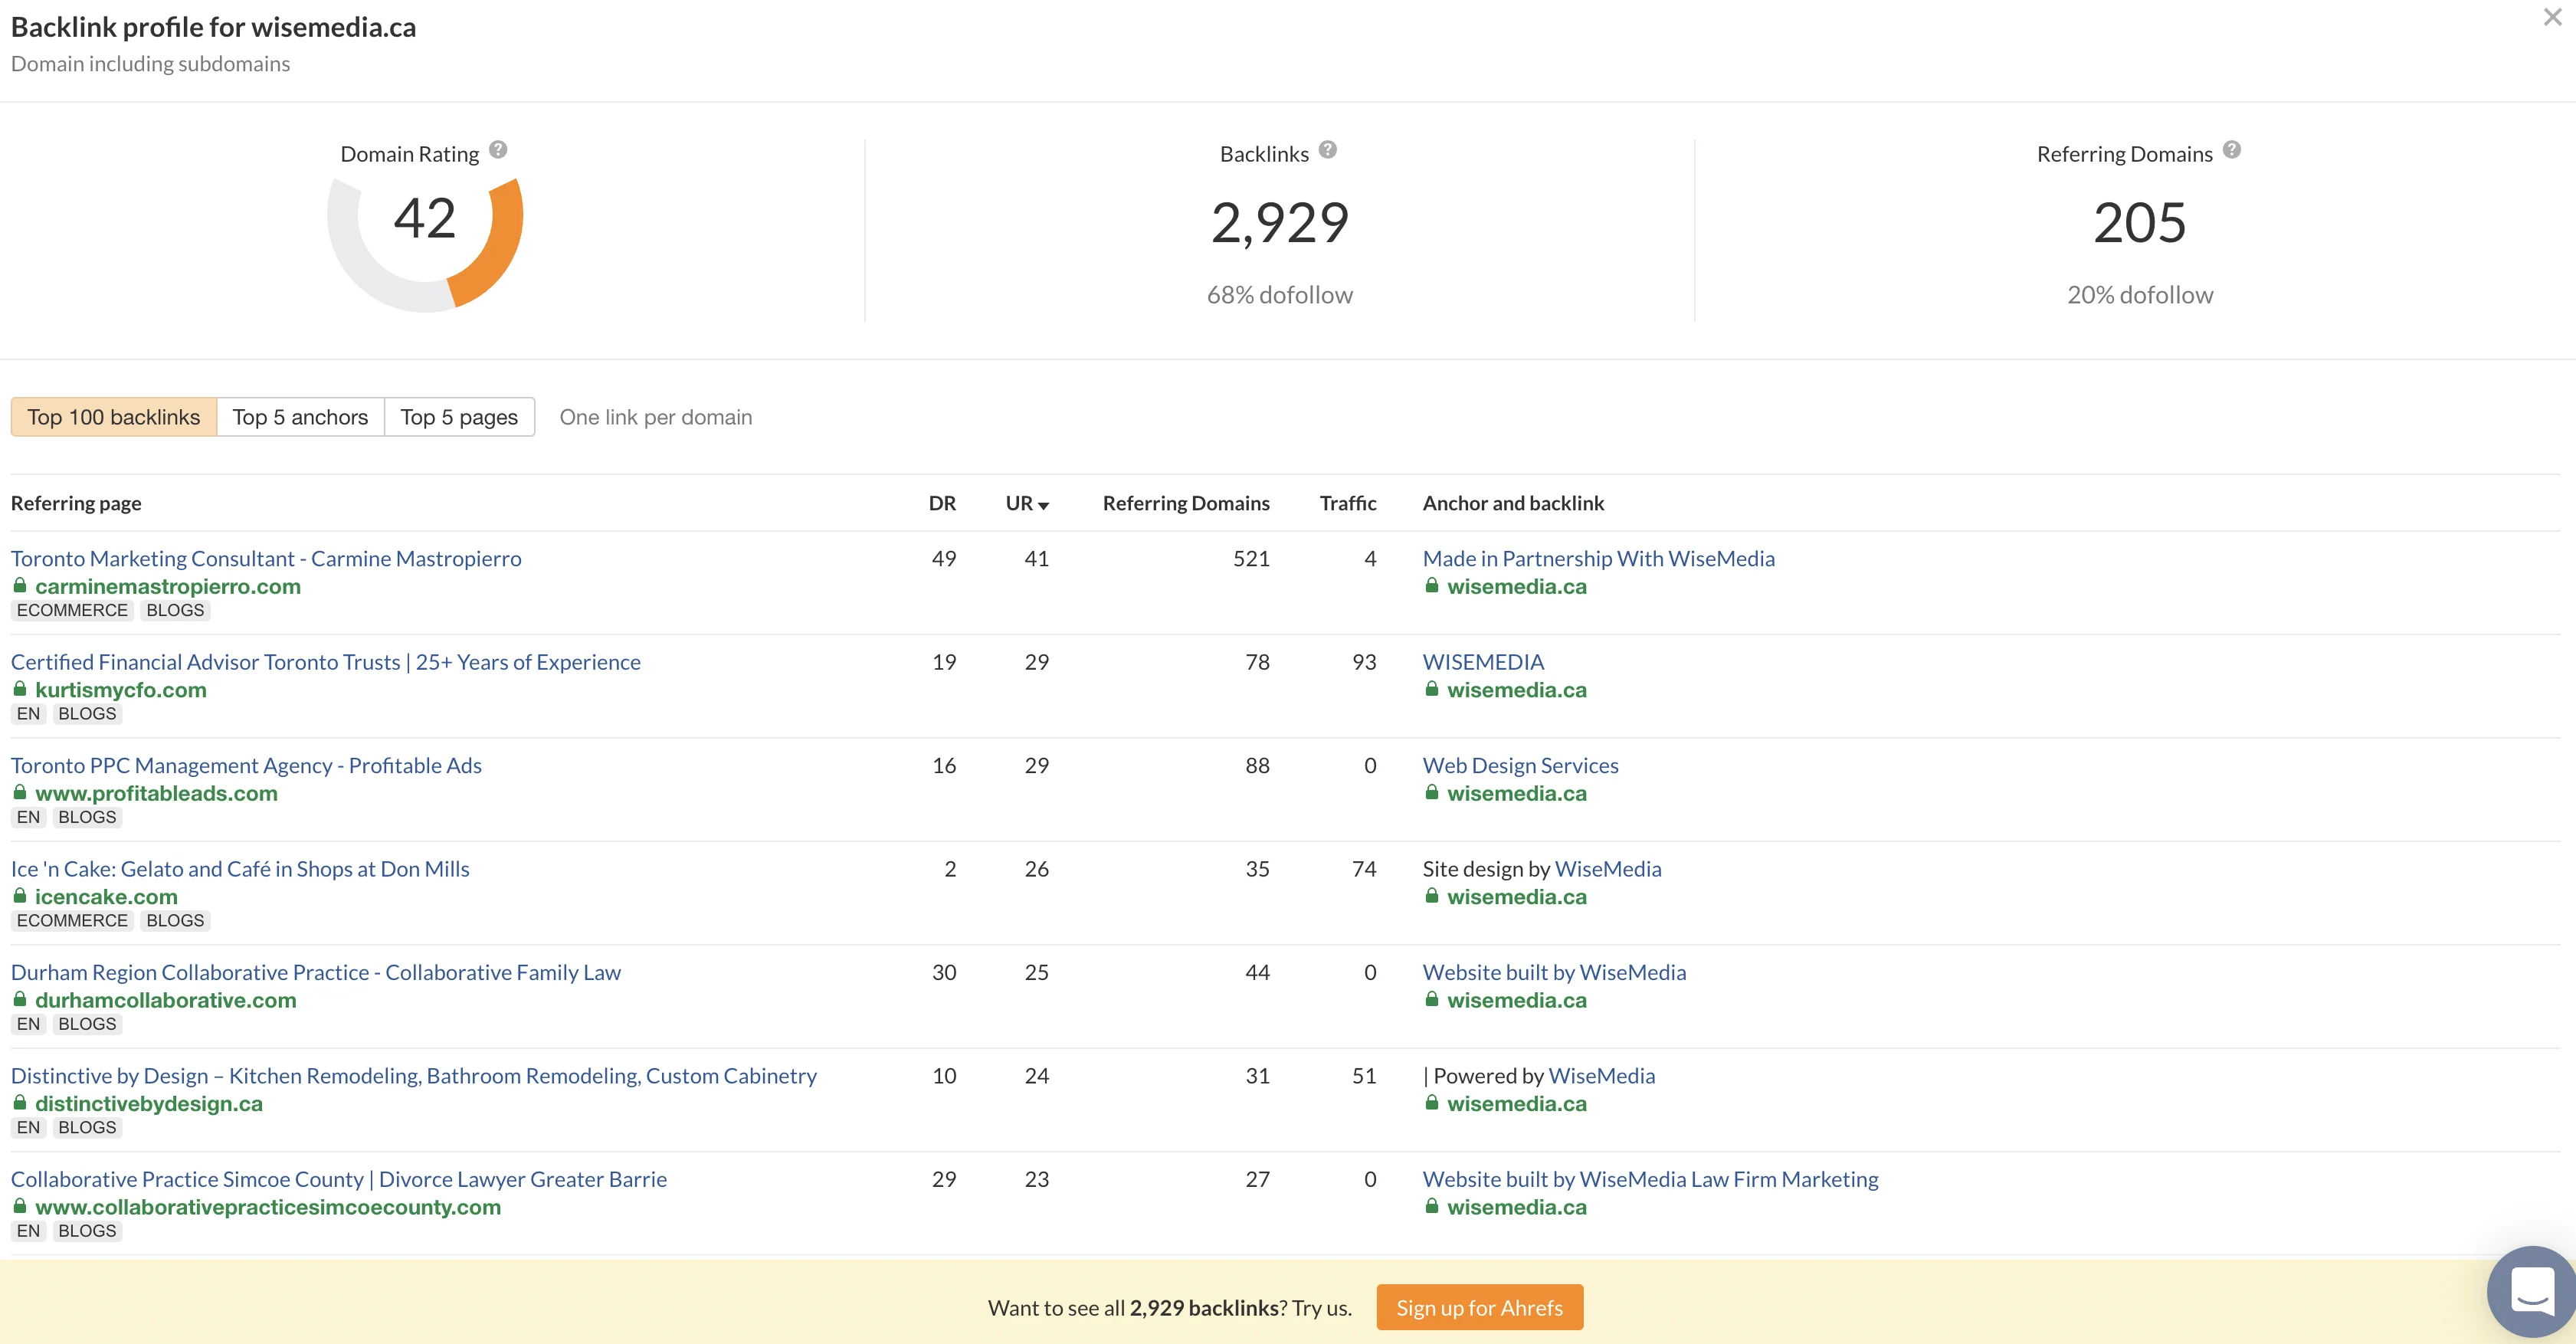Click BLOGS tag under icencake.com
Image resolution: width=2576 pixels, height=1344 pixels.
click(175, 920)
